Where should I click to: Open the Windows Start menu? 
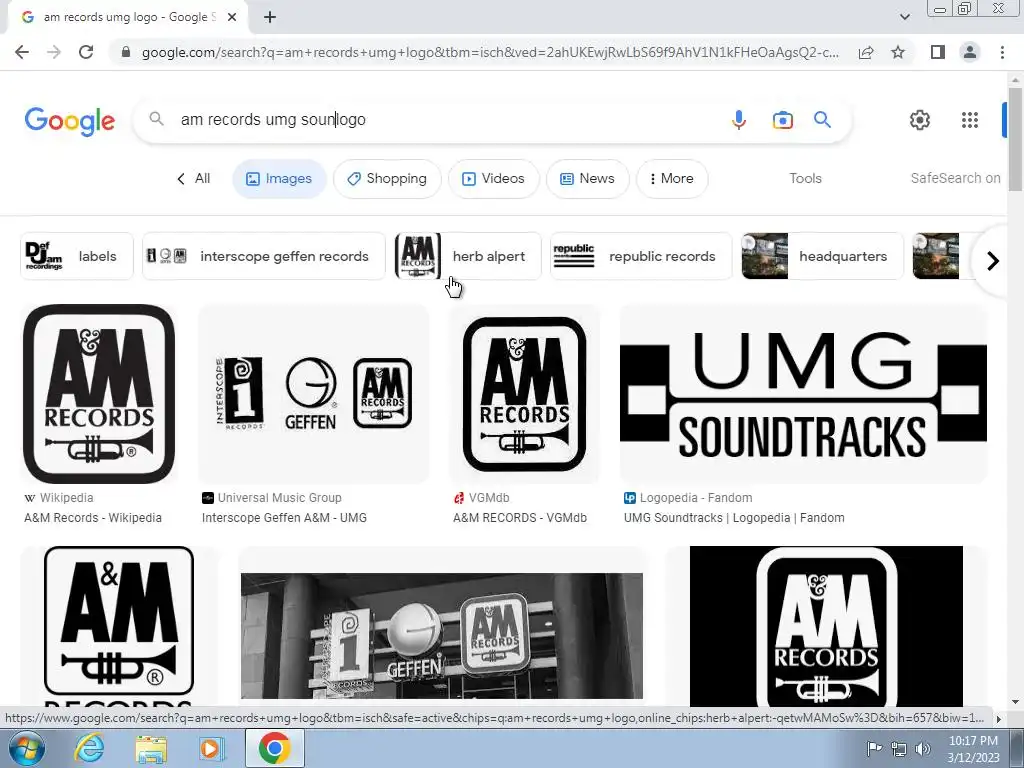coord(26,748)
